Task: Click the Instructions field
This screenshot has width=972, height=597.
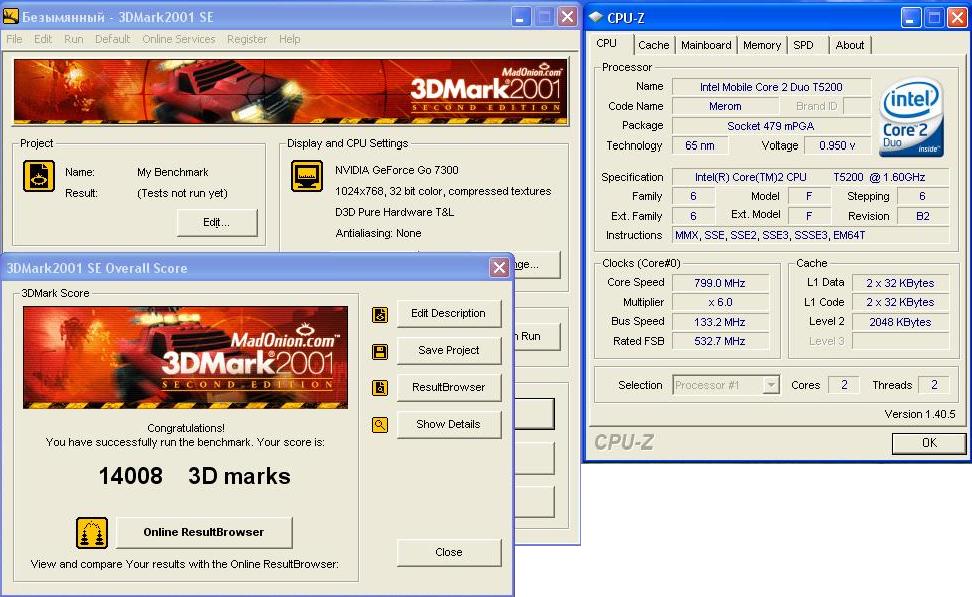Action: coord(810,236)
